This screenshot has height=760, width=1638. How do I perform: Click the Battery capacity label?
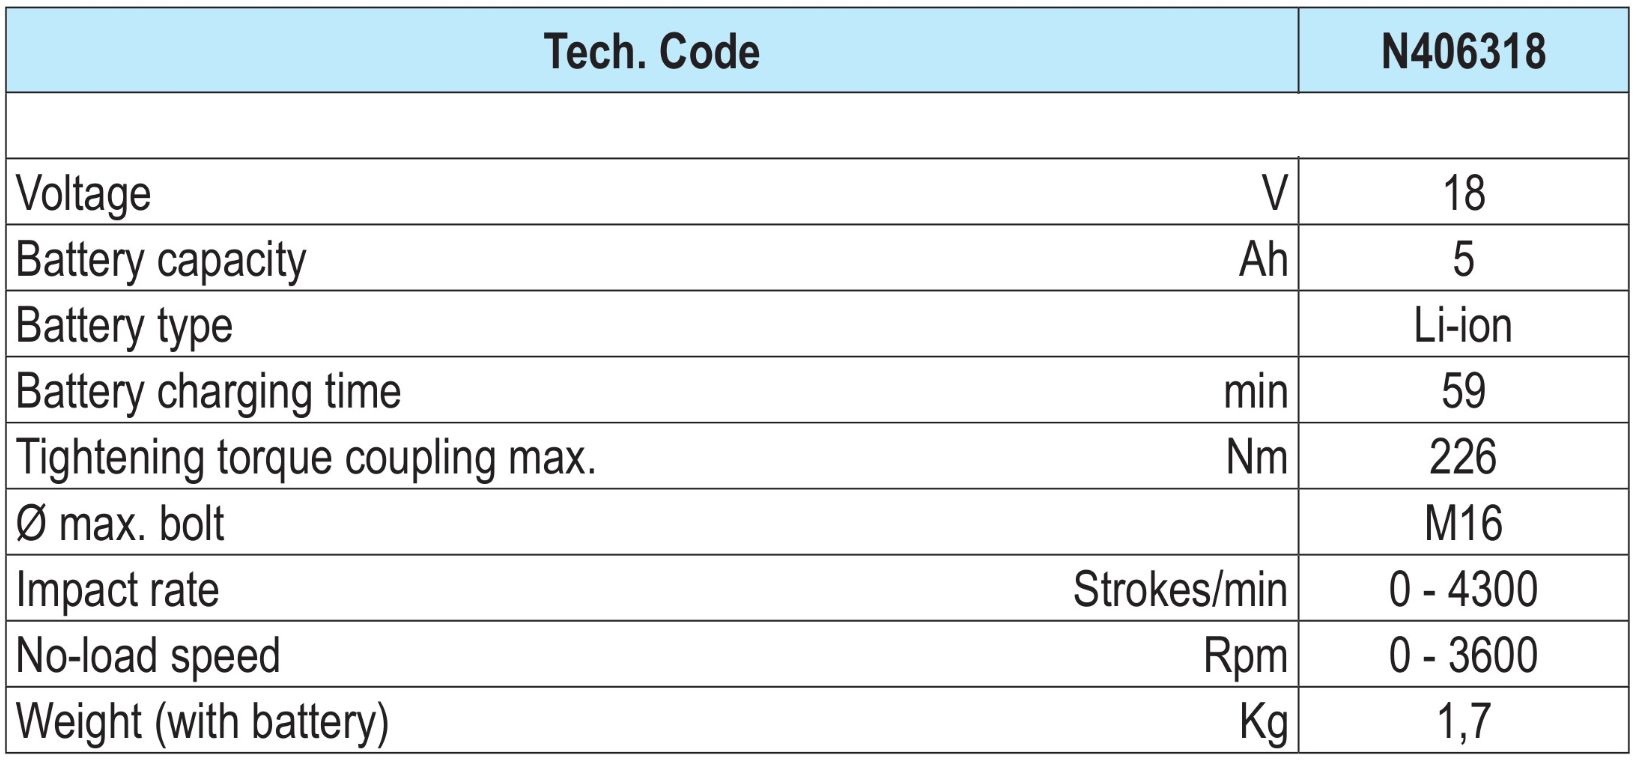[161, 260]
